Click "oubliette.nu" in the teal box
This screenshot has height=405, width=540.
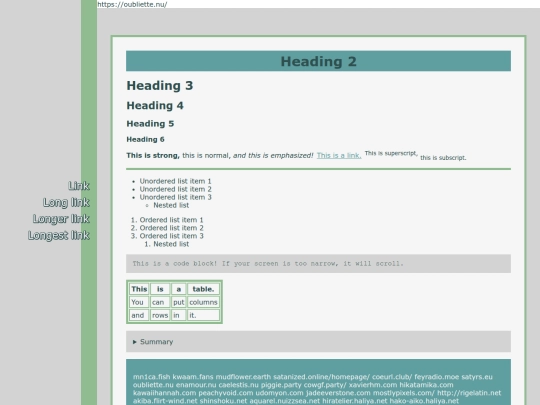pos(153,385)
